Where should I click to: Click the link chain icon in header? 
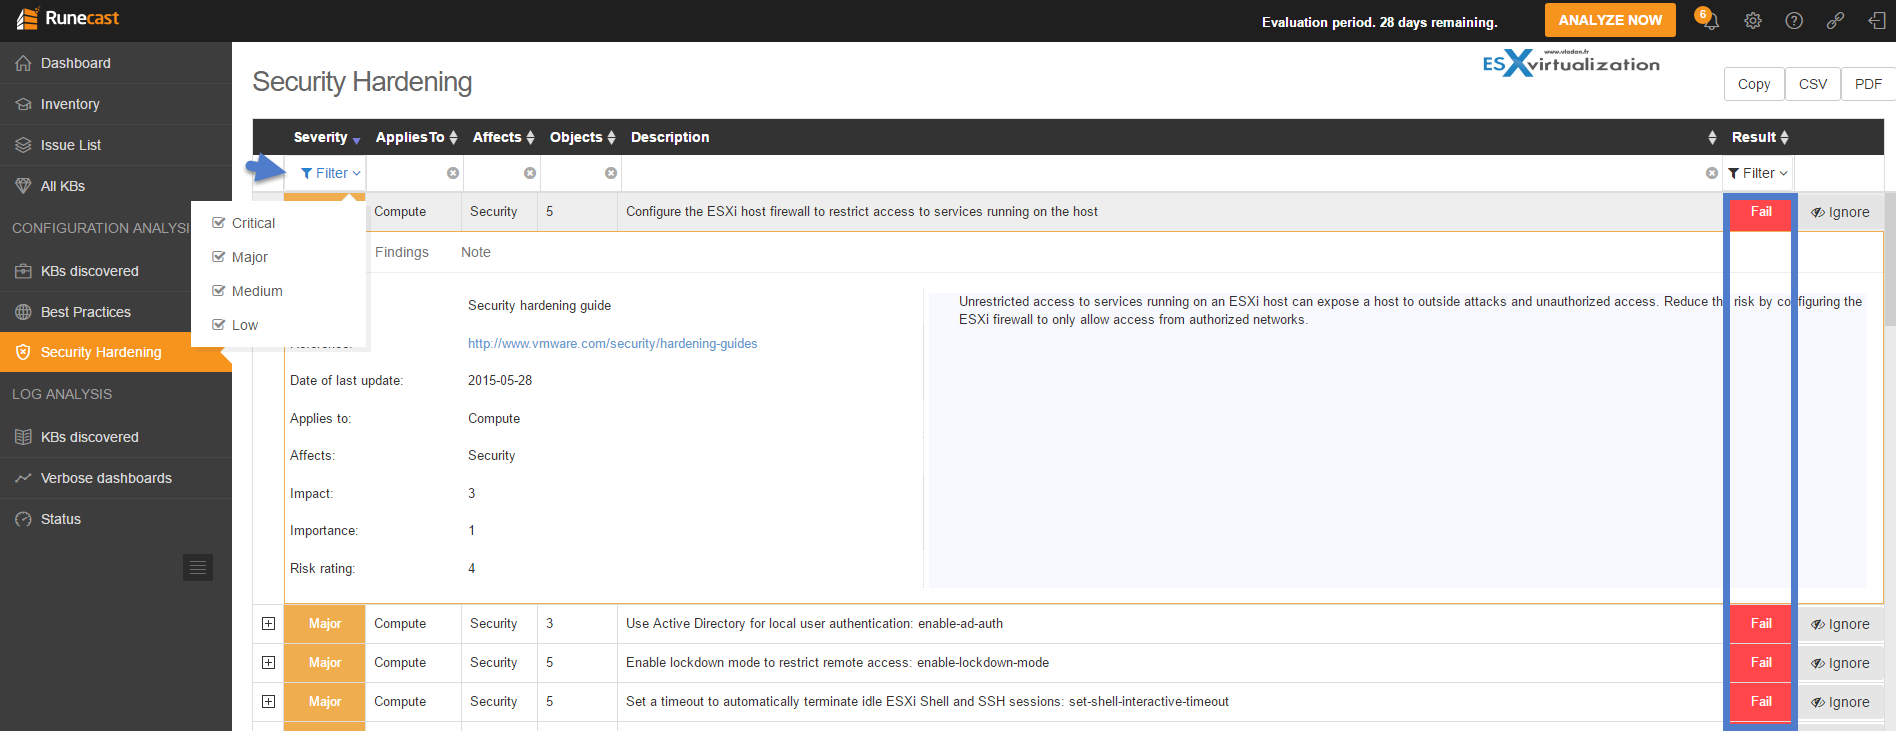point(1835,20)
